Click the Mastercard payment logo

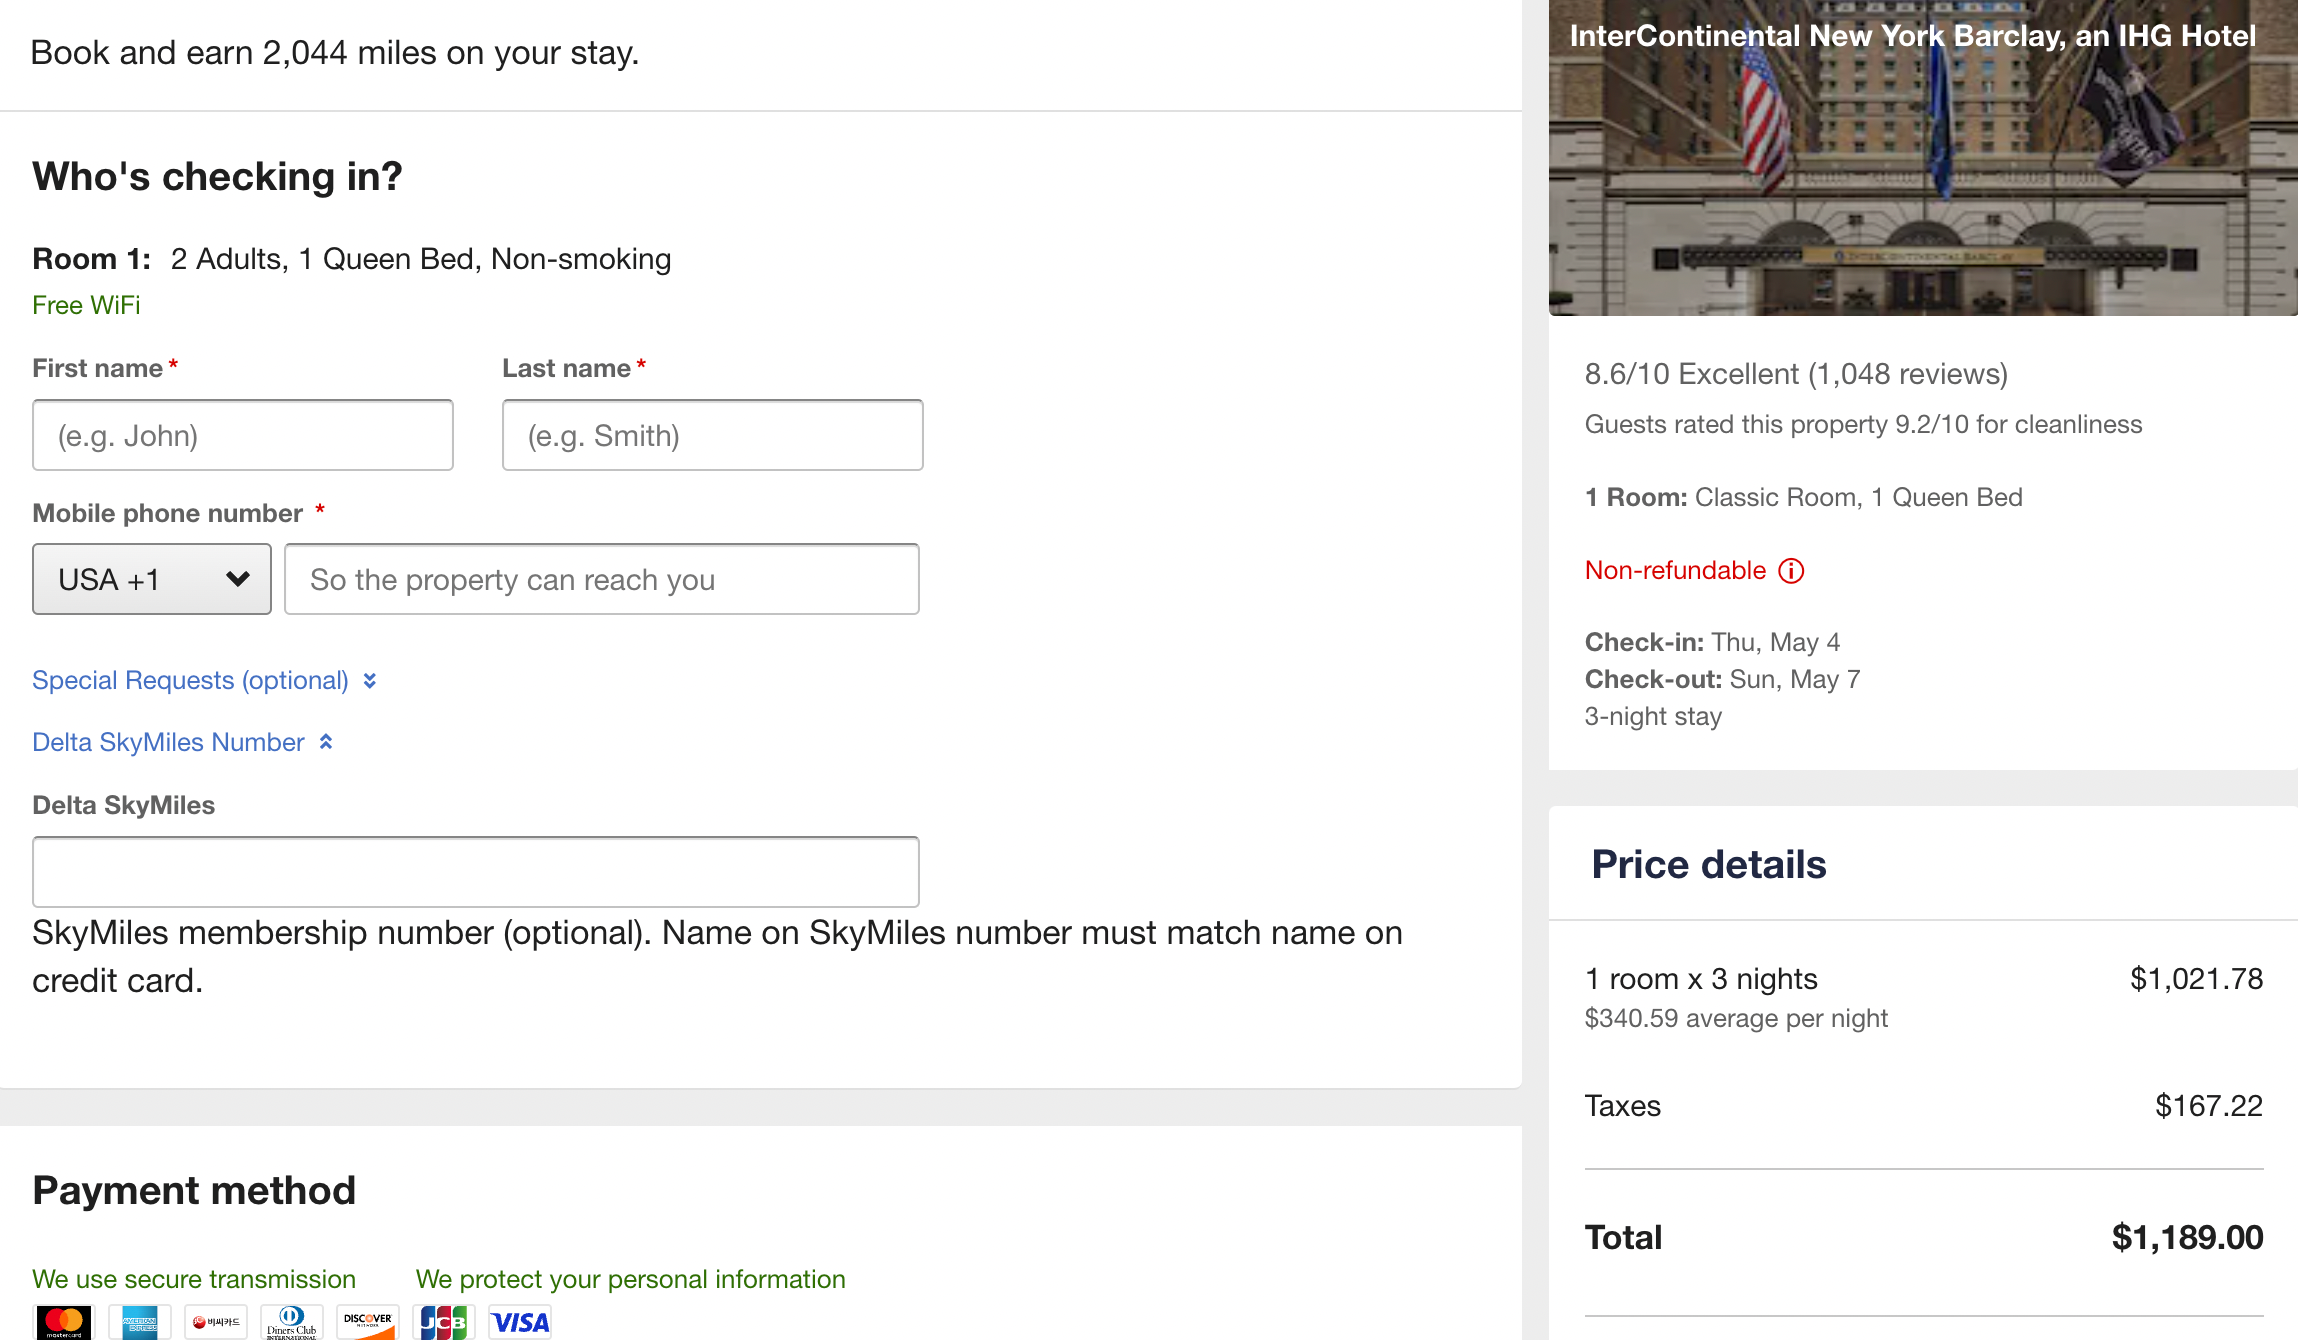pos(64,1322)
